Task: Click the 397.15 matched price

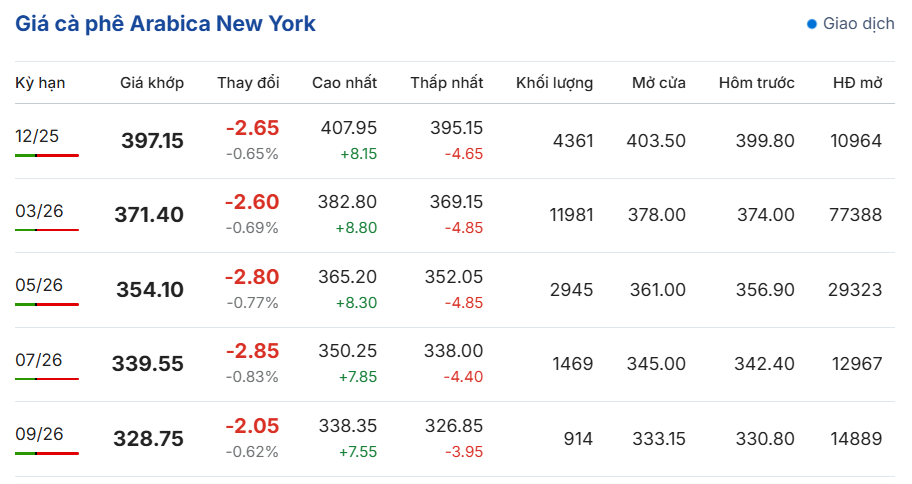Action: click(x=152, y=141)
